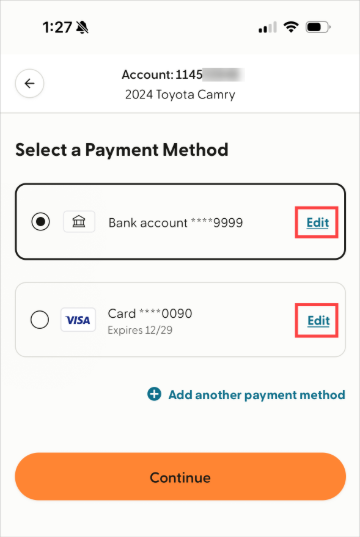Image resolution: width=360 pixels, height=537 pixels.
Task: Choose the Card ****0090 text
Action: [150, 313]
